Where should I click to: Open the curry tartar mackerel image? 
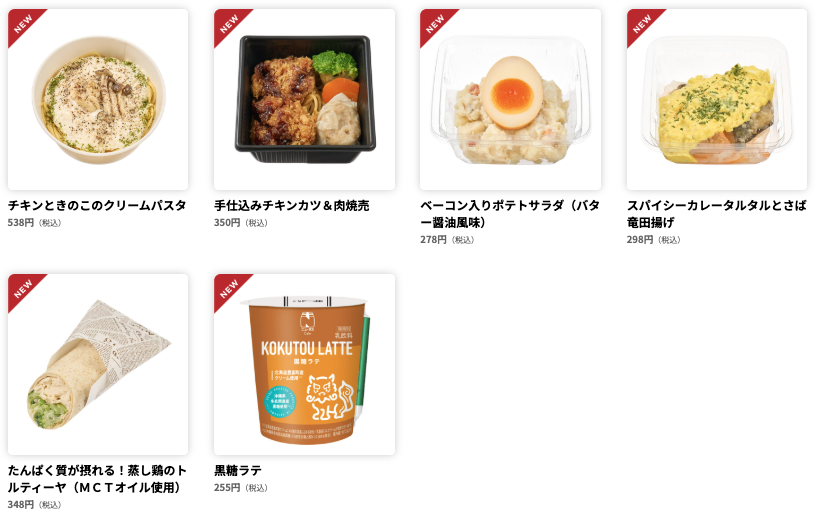pos(717,99)
